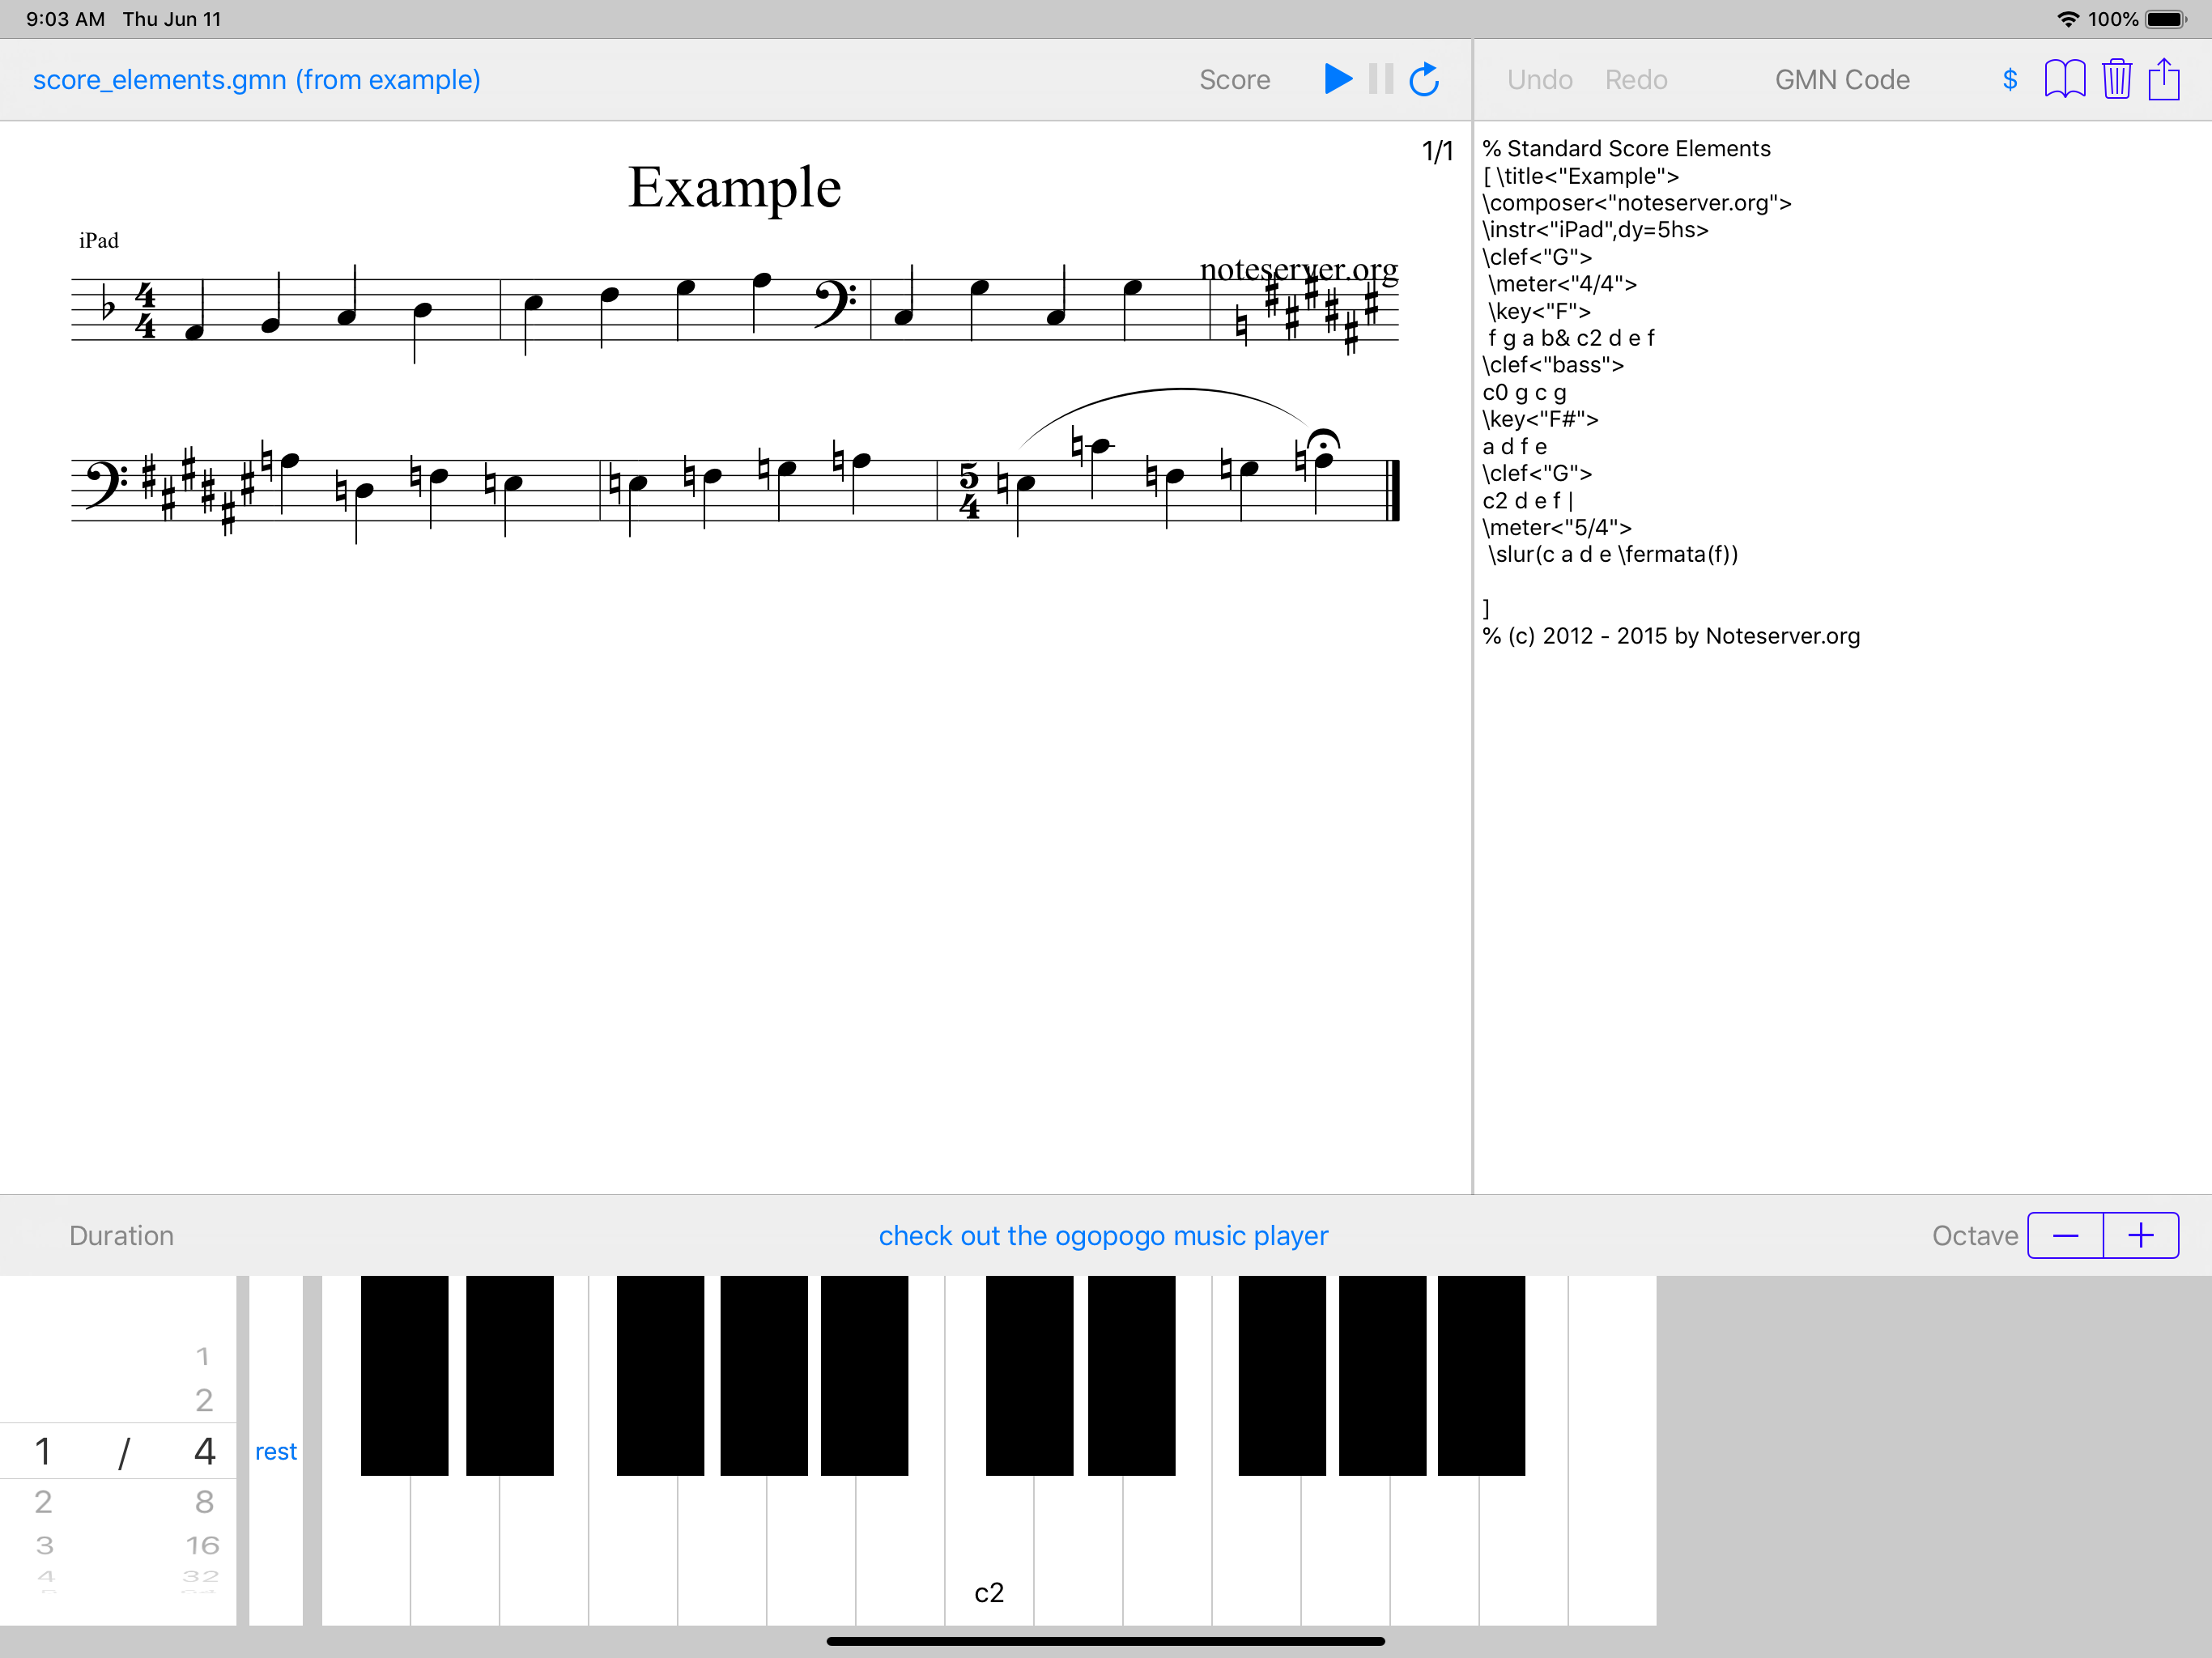
Task: Redo the last undone edit
Action: 1636,80
